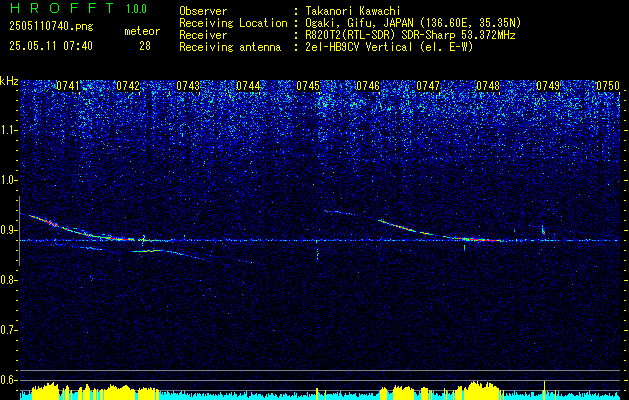
Task: Click the HROFFT program title text
Action: click(x=62, y=8)
